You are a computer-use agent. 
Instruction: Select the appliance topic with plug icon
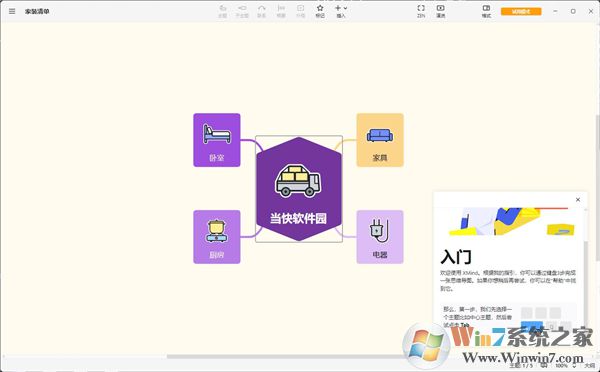point(380,237)
